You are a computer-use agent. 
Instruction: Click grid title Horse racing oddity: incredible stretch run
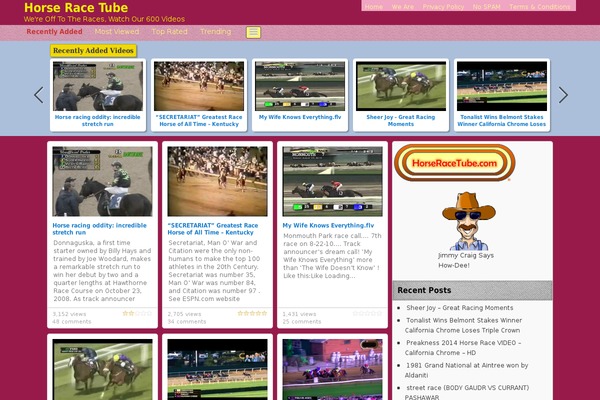99,229
